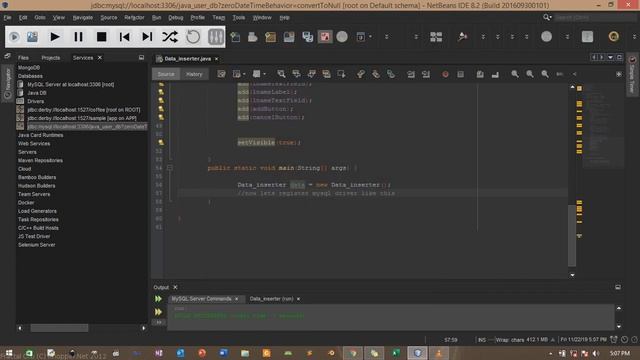Click the top green Re-run output arrows
The width and height of the screenshot is (640, 360).
click(158, 299)
